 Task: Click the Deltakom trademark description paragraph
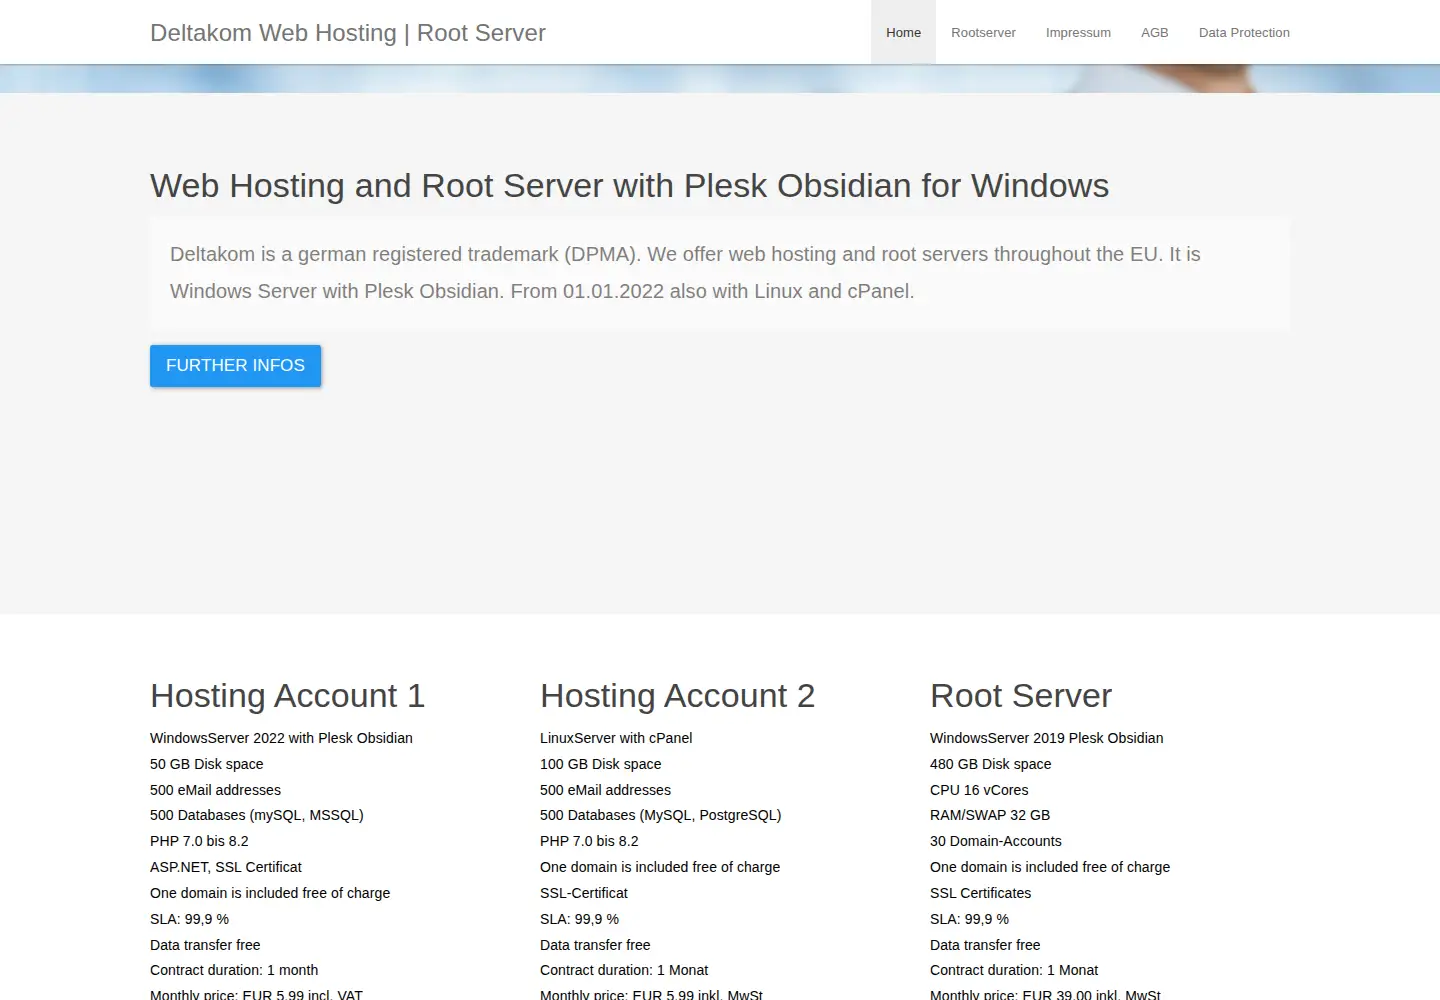pyautogui.click(x=720, y=273)
